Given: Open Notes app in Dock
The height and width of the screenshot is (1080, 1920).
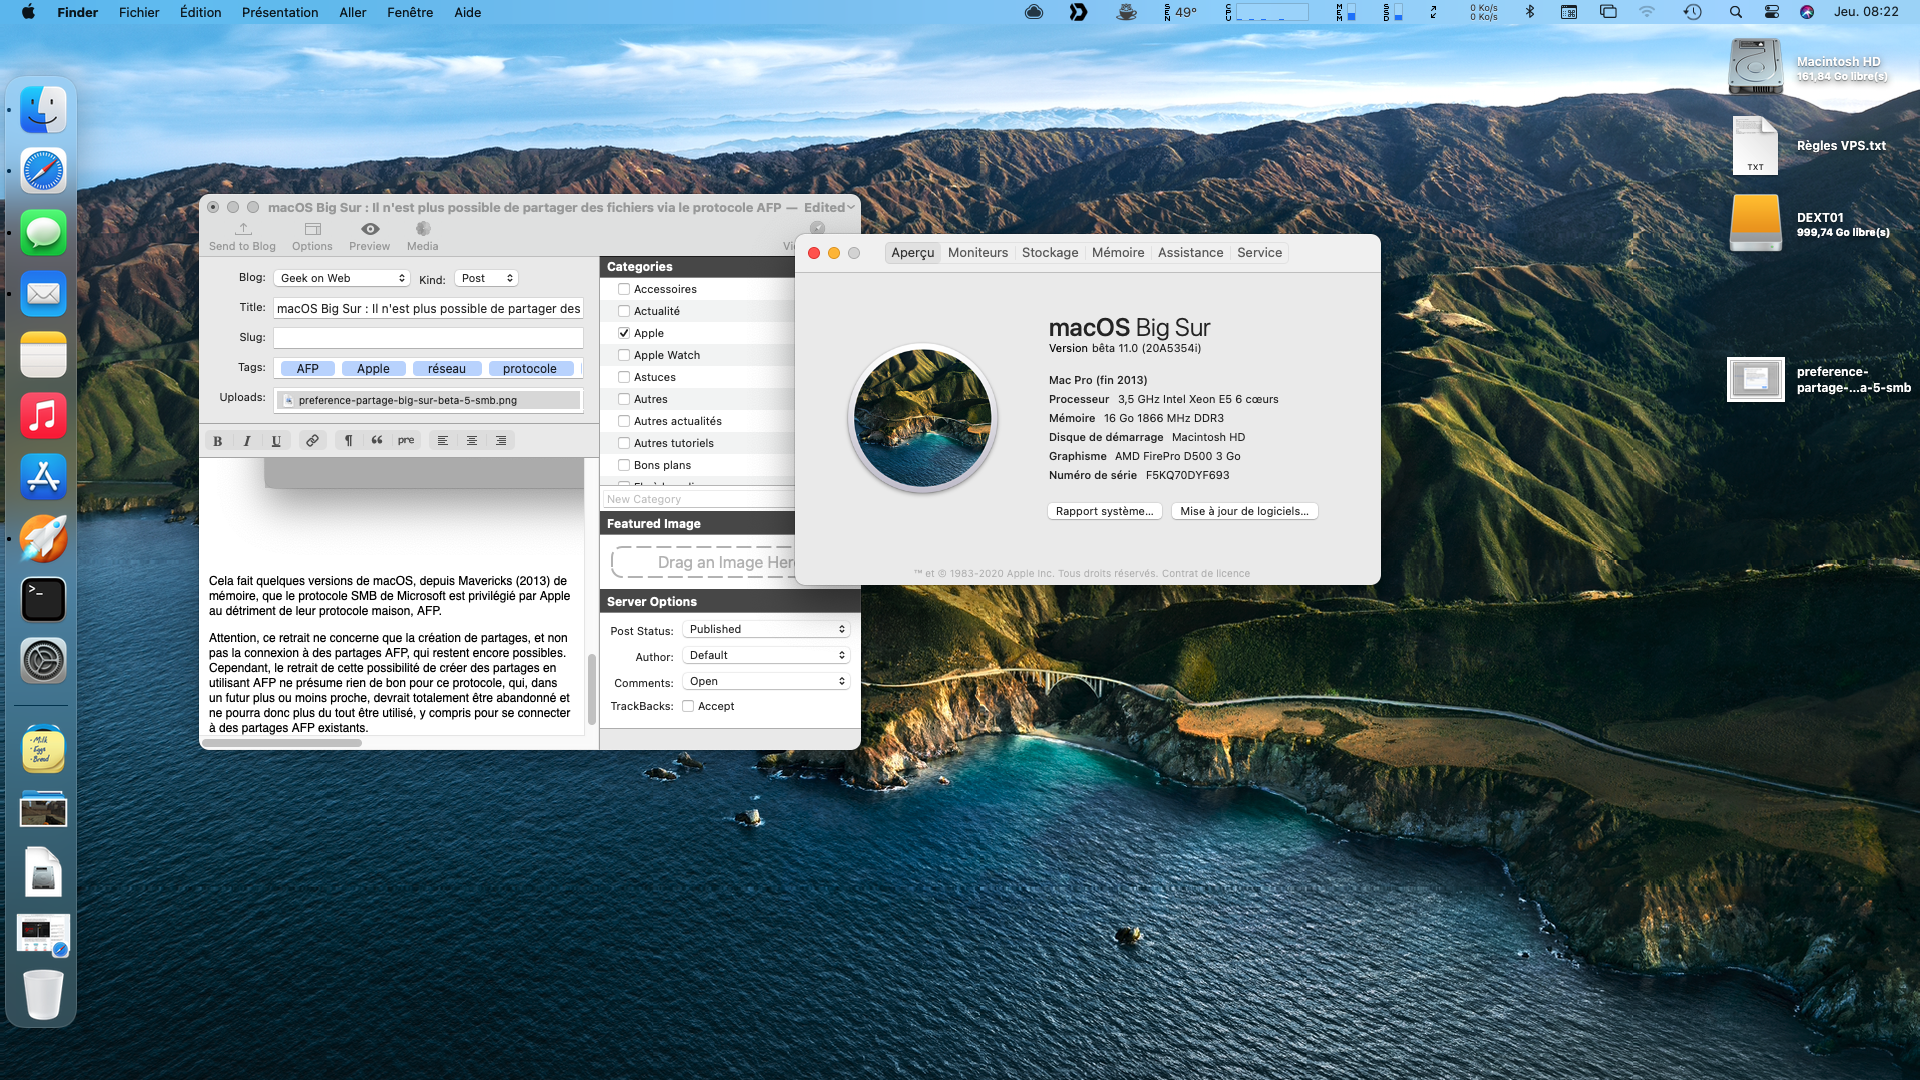Looking at the screenshot, I should click(43, 355).
